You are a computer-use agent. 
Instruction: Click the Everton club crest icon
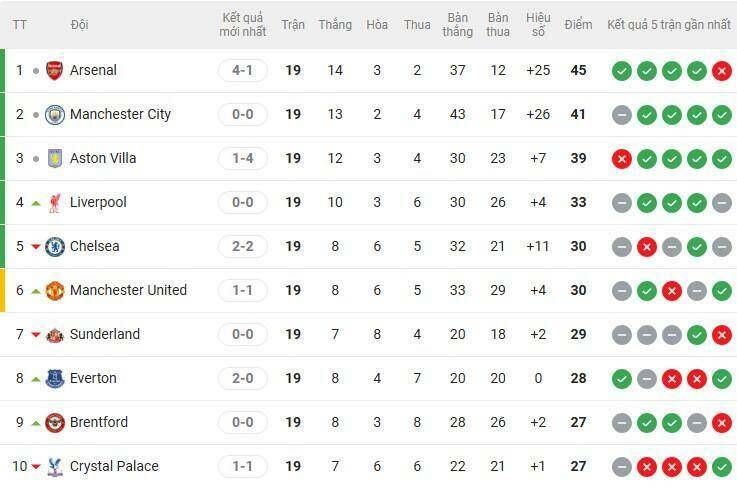click(x=55, y=378)
